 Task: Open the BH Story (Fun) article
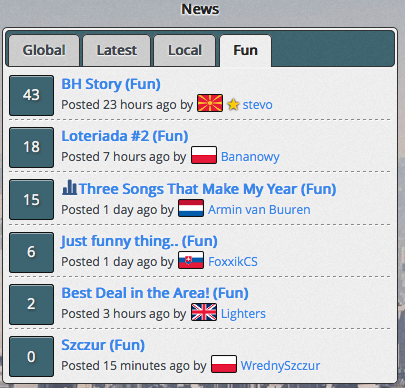[111, 84]
